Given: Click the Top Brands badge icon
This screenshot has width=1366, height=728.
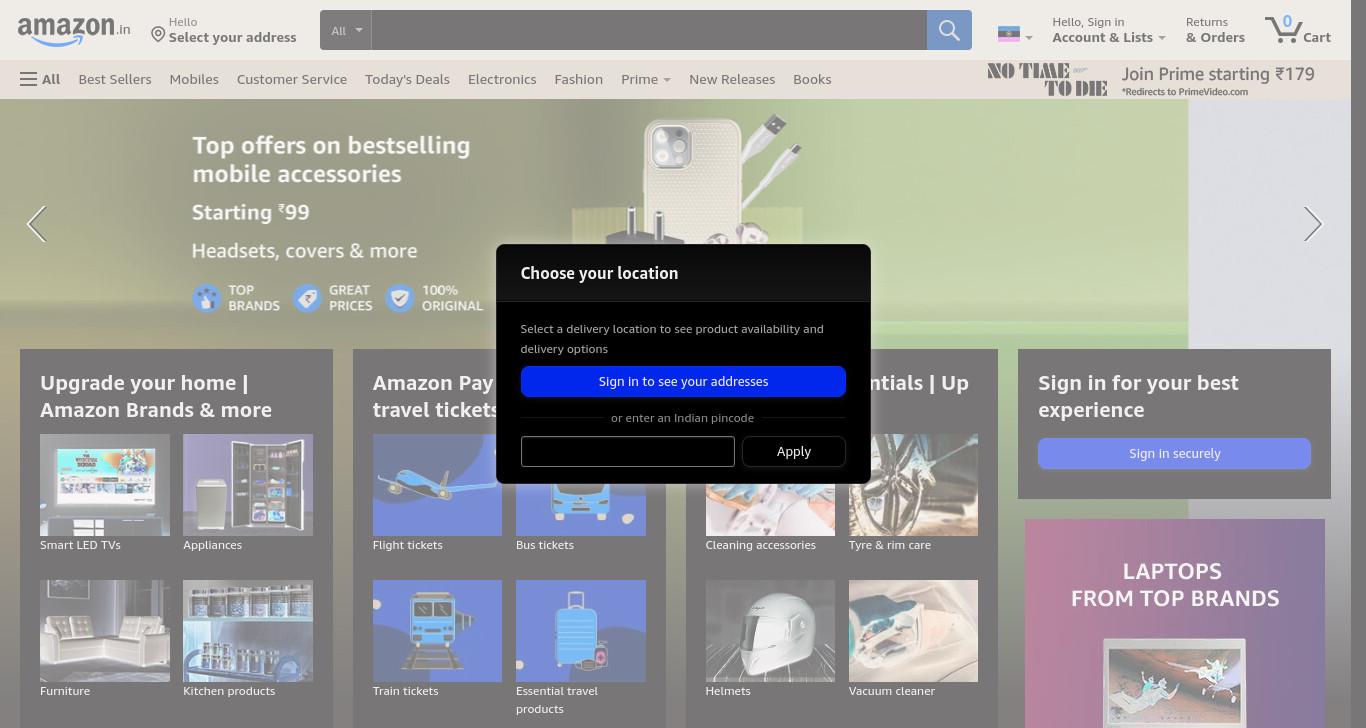Looking at the screenshot, I should [207, 298].
